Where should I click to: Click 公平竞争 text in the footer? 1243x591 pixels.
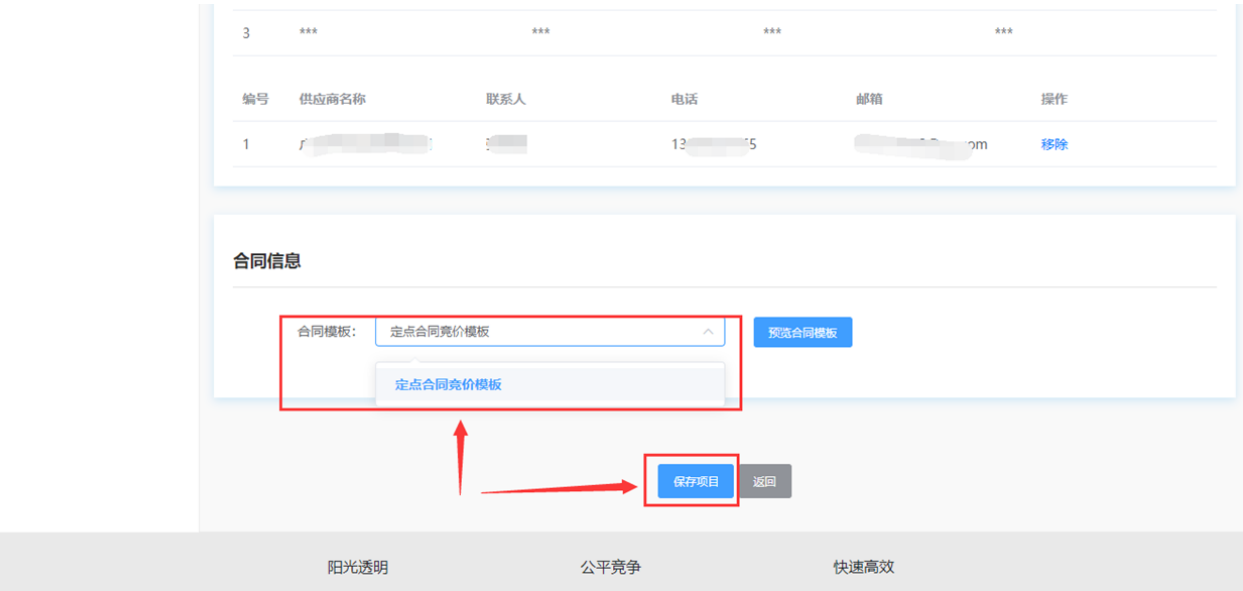point(611,567)
